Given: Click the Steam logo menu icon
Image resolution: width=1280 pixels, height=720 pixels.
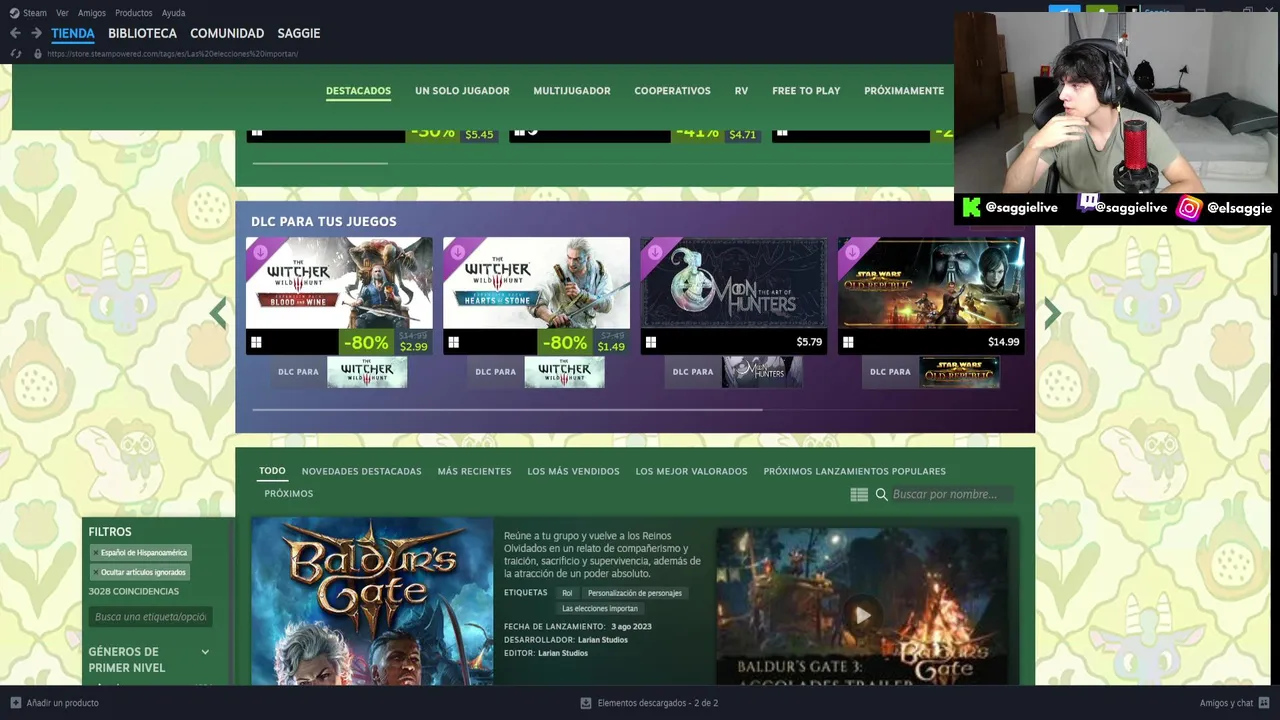Looking at the screenshot, I should pos(14,13).
